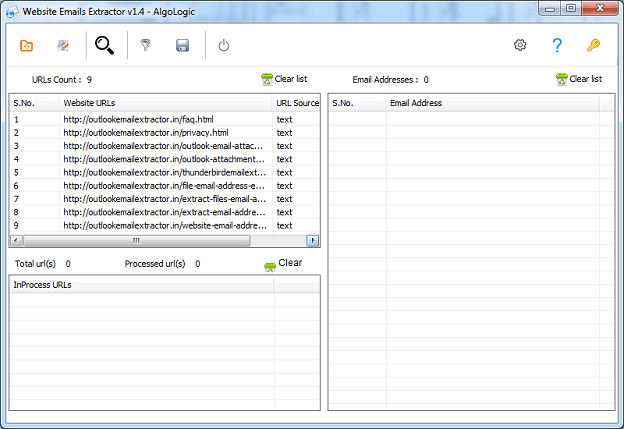The height and width of the screenshot is (429, 624).
Task: Click the filter funnel toolbar icon
Action: pos(146,45)
